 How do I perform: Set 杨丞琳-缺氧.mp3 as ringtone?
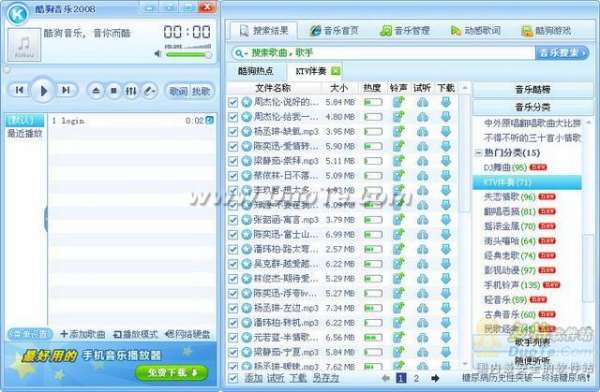[399, 132]
